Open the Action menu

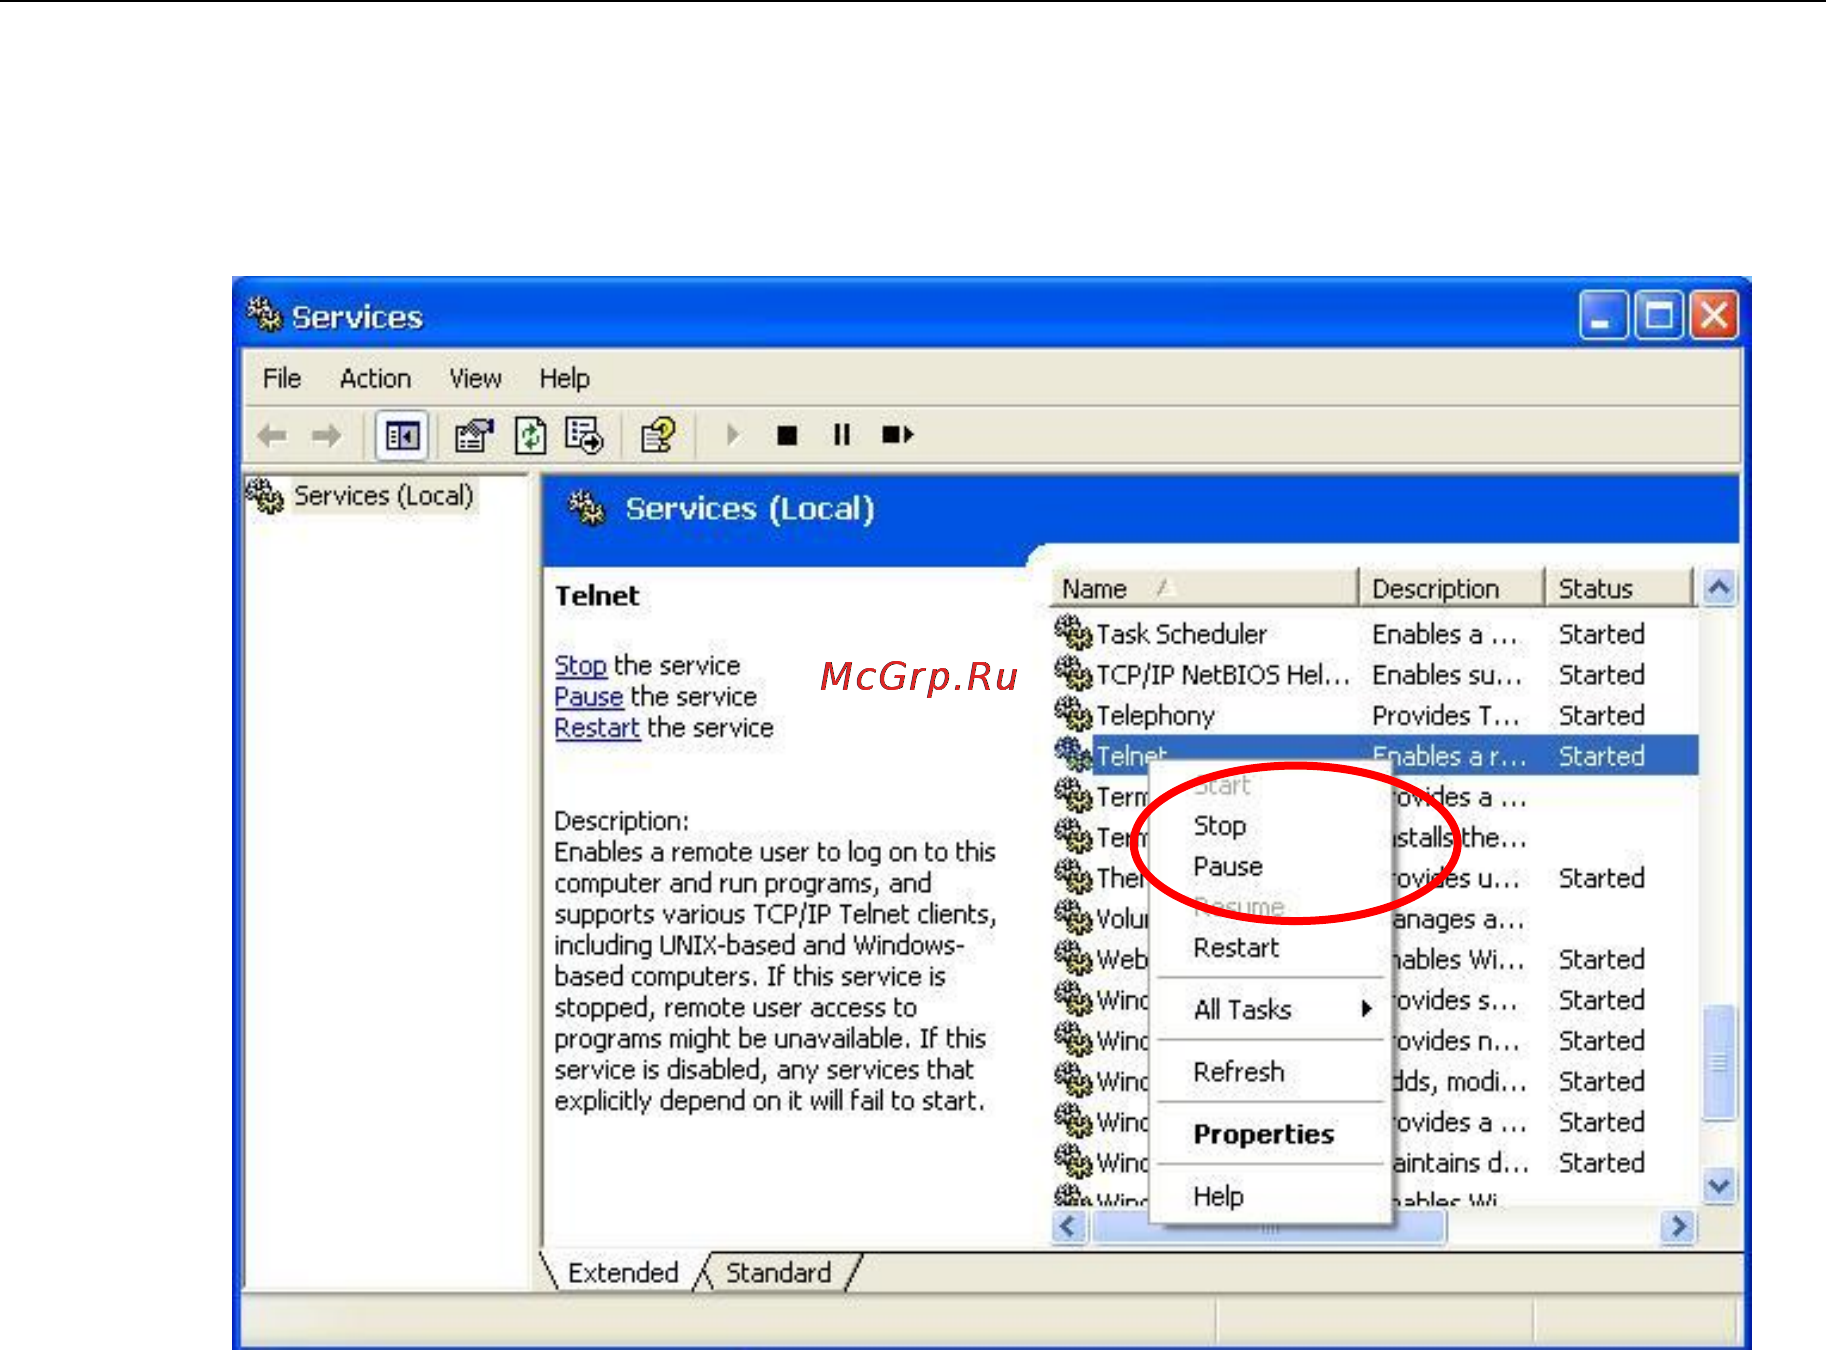375,378
